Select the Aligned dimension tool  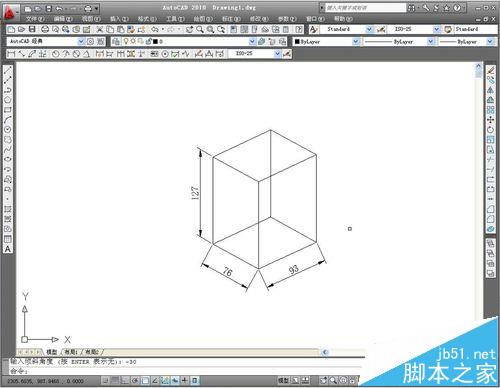pyautogui.click(x=22, y=54)
